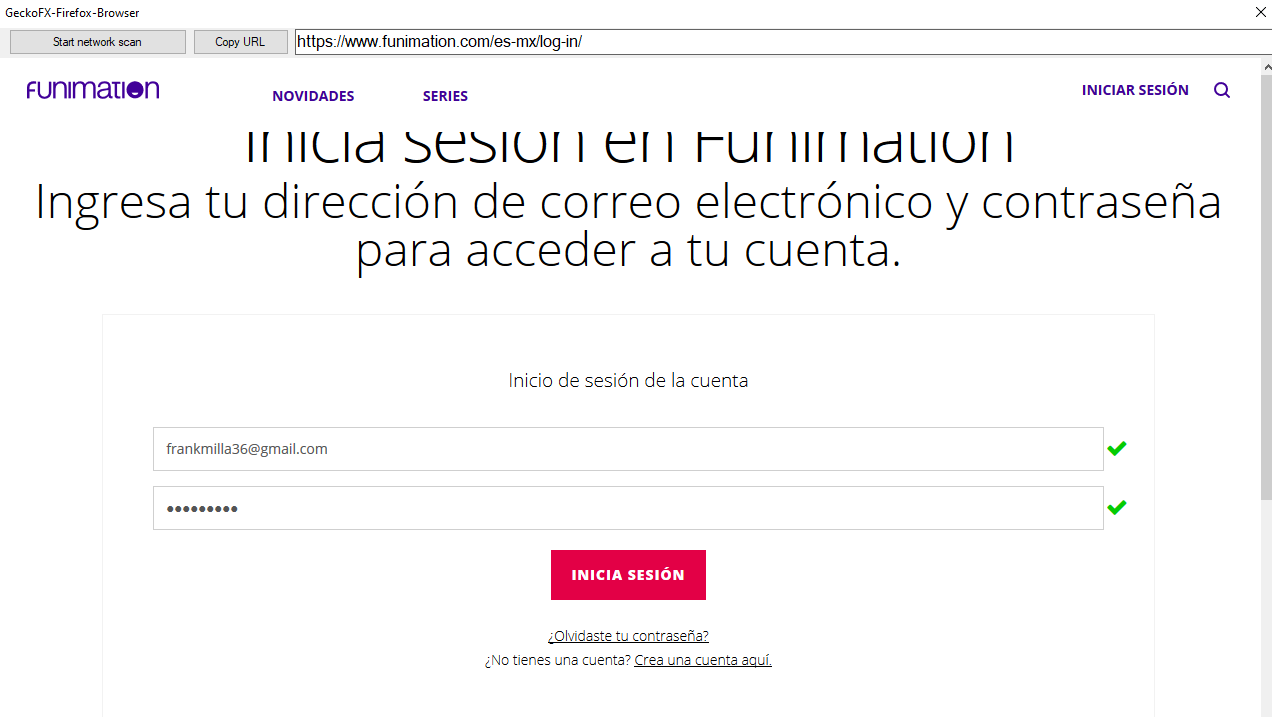Click the Inicio de sesión de la cuenta heading

(628, 380)
